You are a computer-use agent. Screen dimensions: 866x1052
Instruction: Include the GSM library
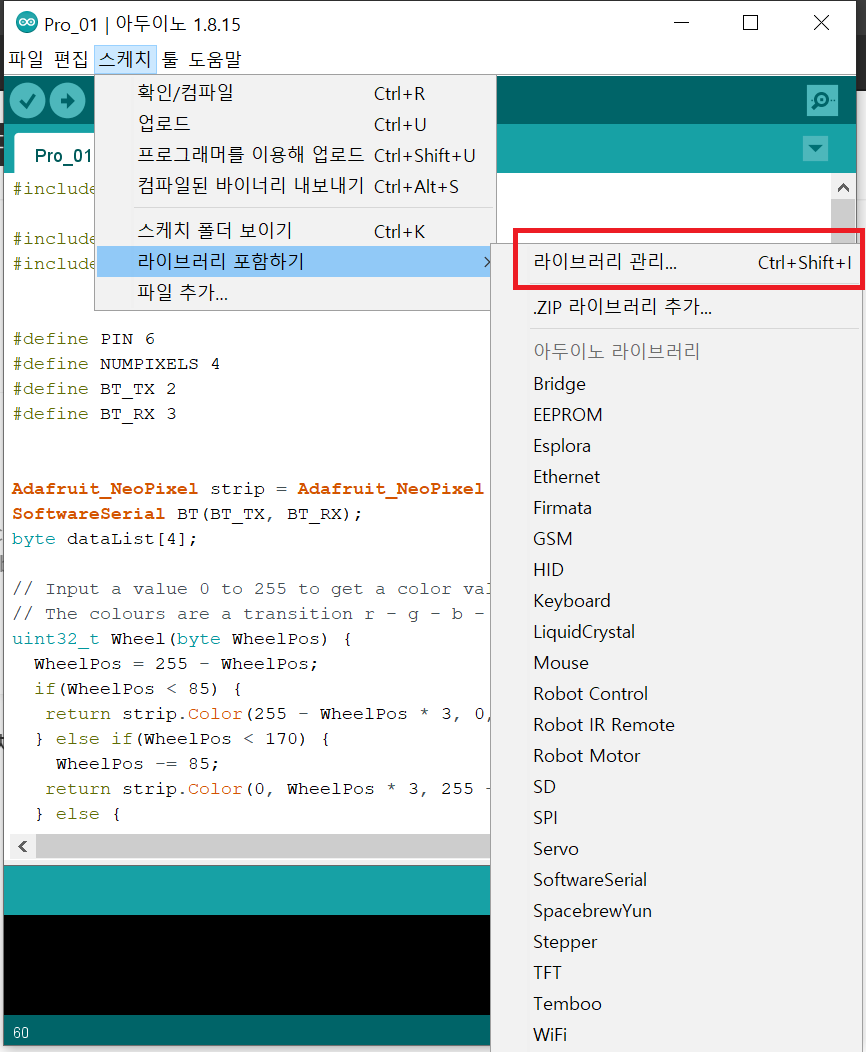(678, 539)
